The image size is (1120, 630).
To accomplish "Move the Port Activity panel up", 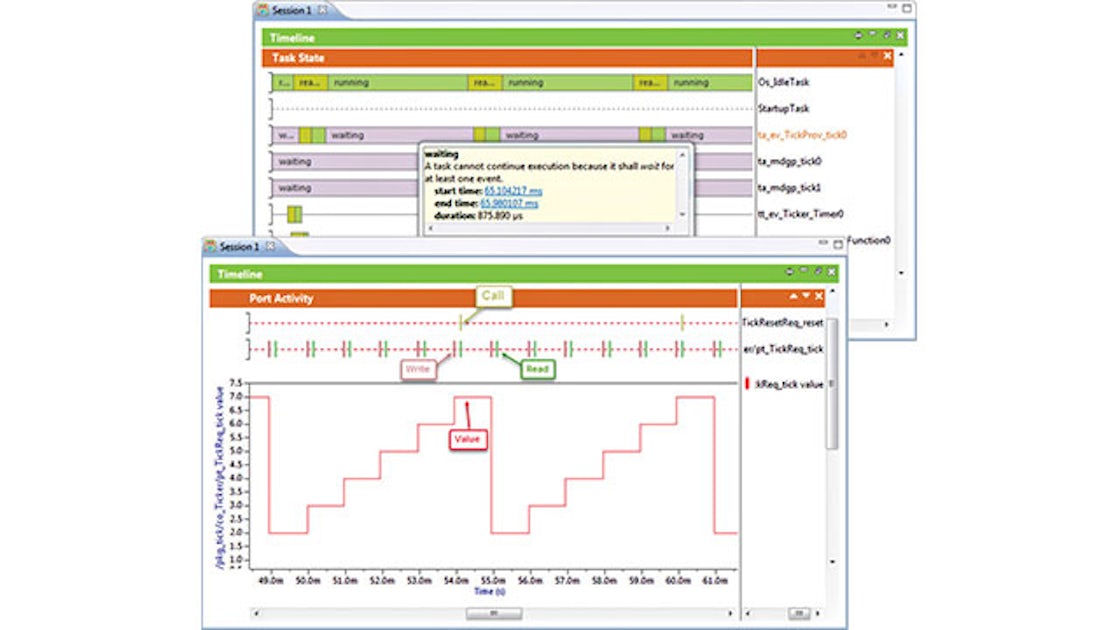I will click(x=794, y=297).
